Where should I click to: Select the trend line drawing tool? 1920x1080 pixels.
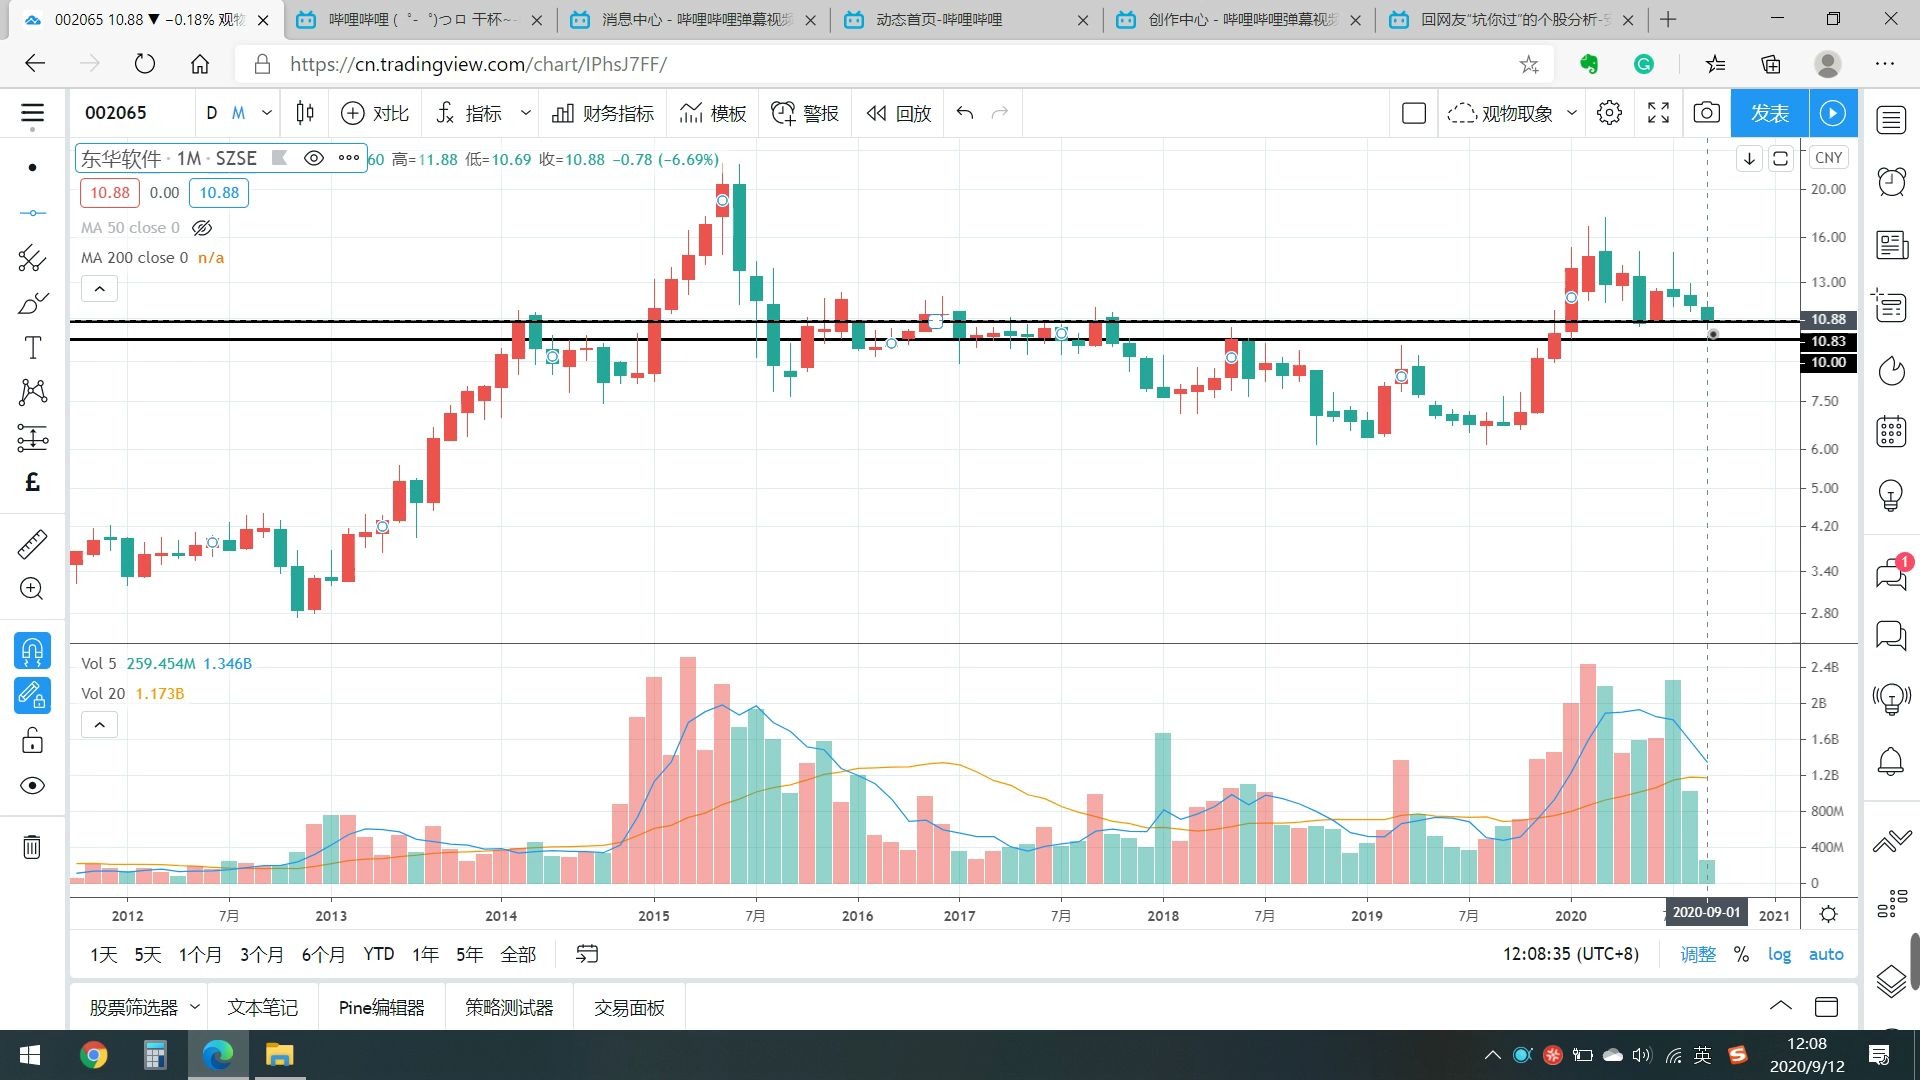tap(32, 213)
